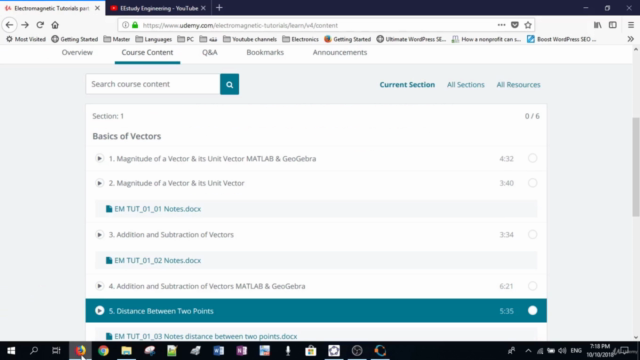Image resolution: width=640 pixels, height=360 pixels.
Task: Open the Ultimate WordPress SE... bookmark
Action: [411, 39]
